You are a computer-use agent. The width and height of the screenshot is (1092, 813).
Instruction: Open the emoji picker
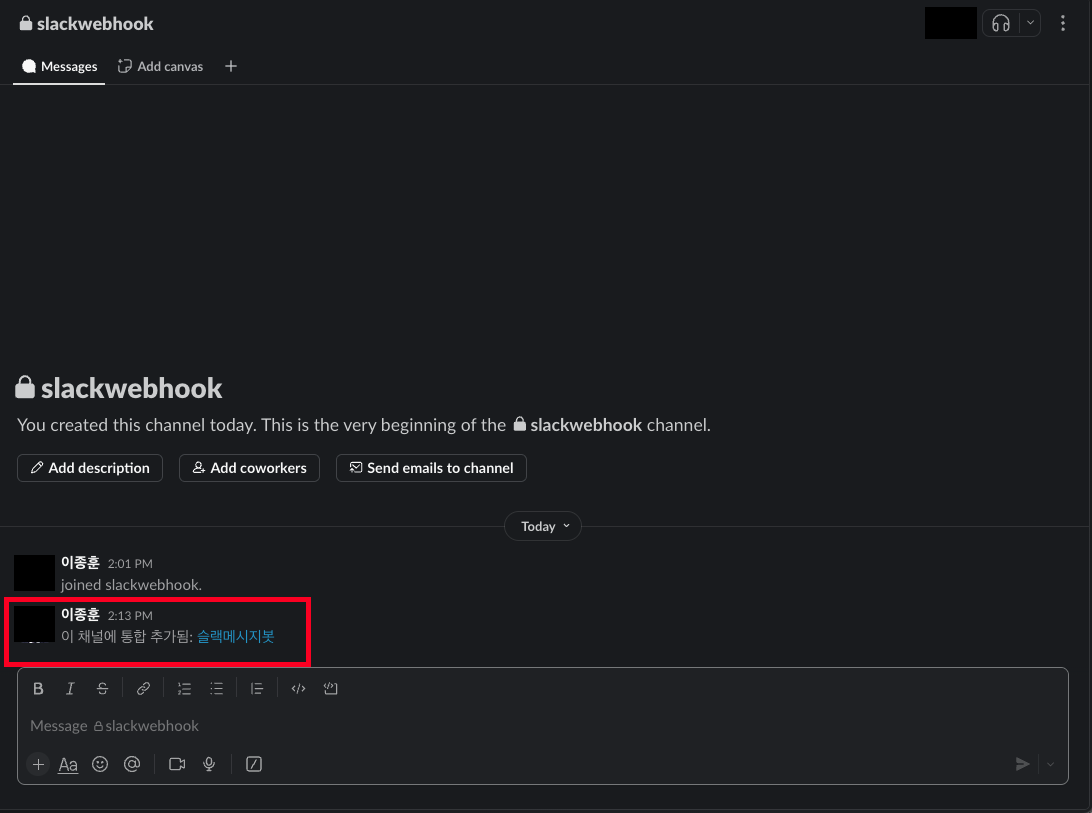coord(100,764)
